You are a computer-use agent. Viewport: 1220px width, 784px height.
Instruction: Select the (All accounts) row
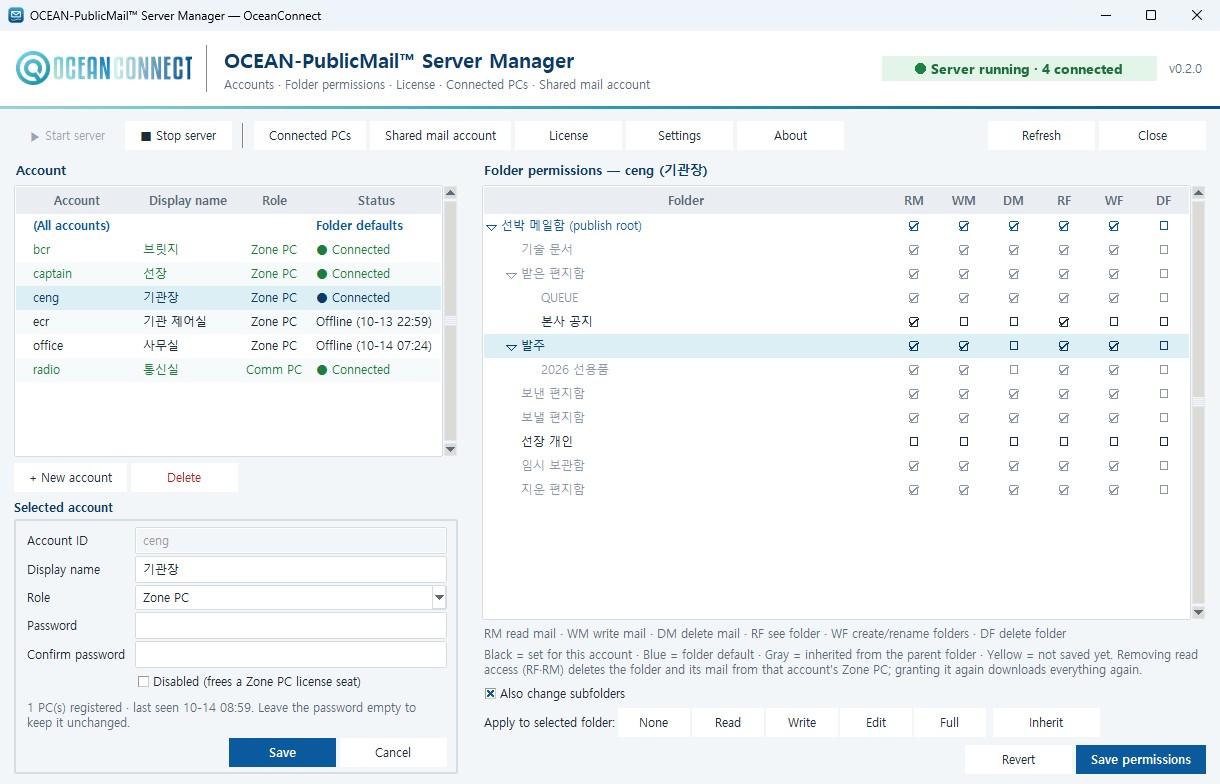[x=228, y=226]
